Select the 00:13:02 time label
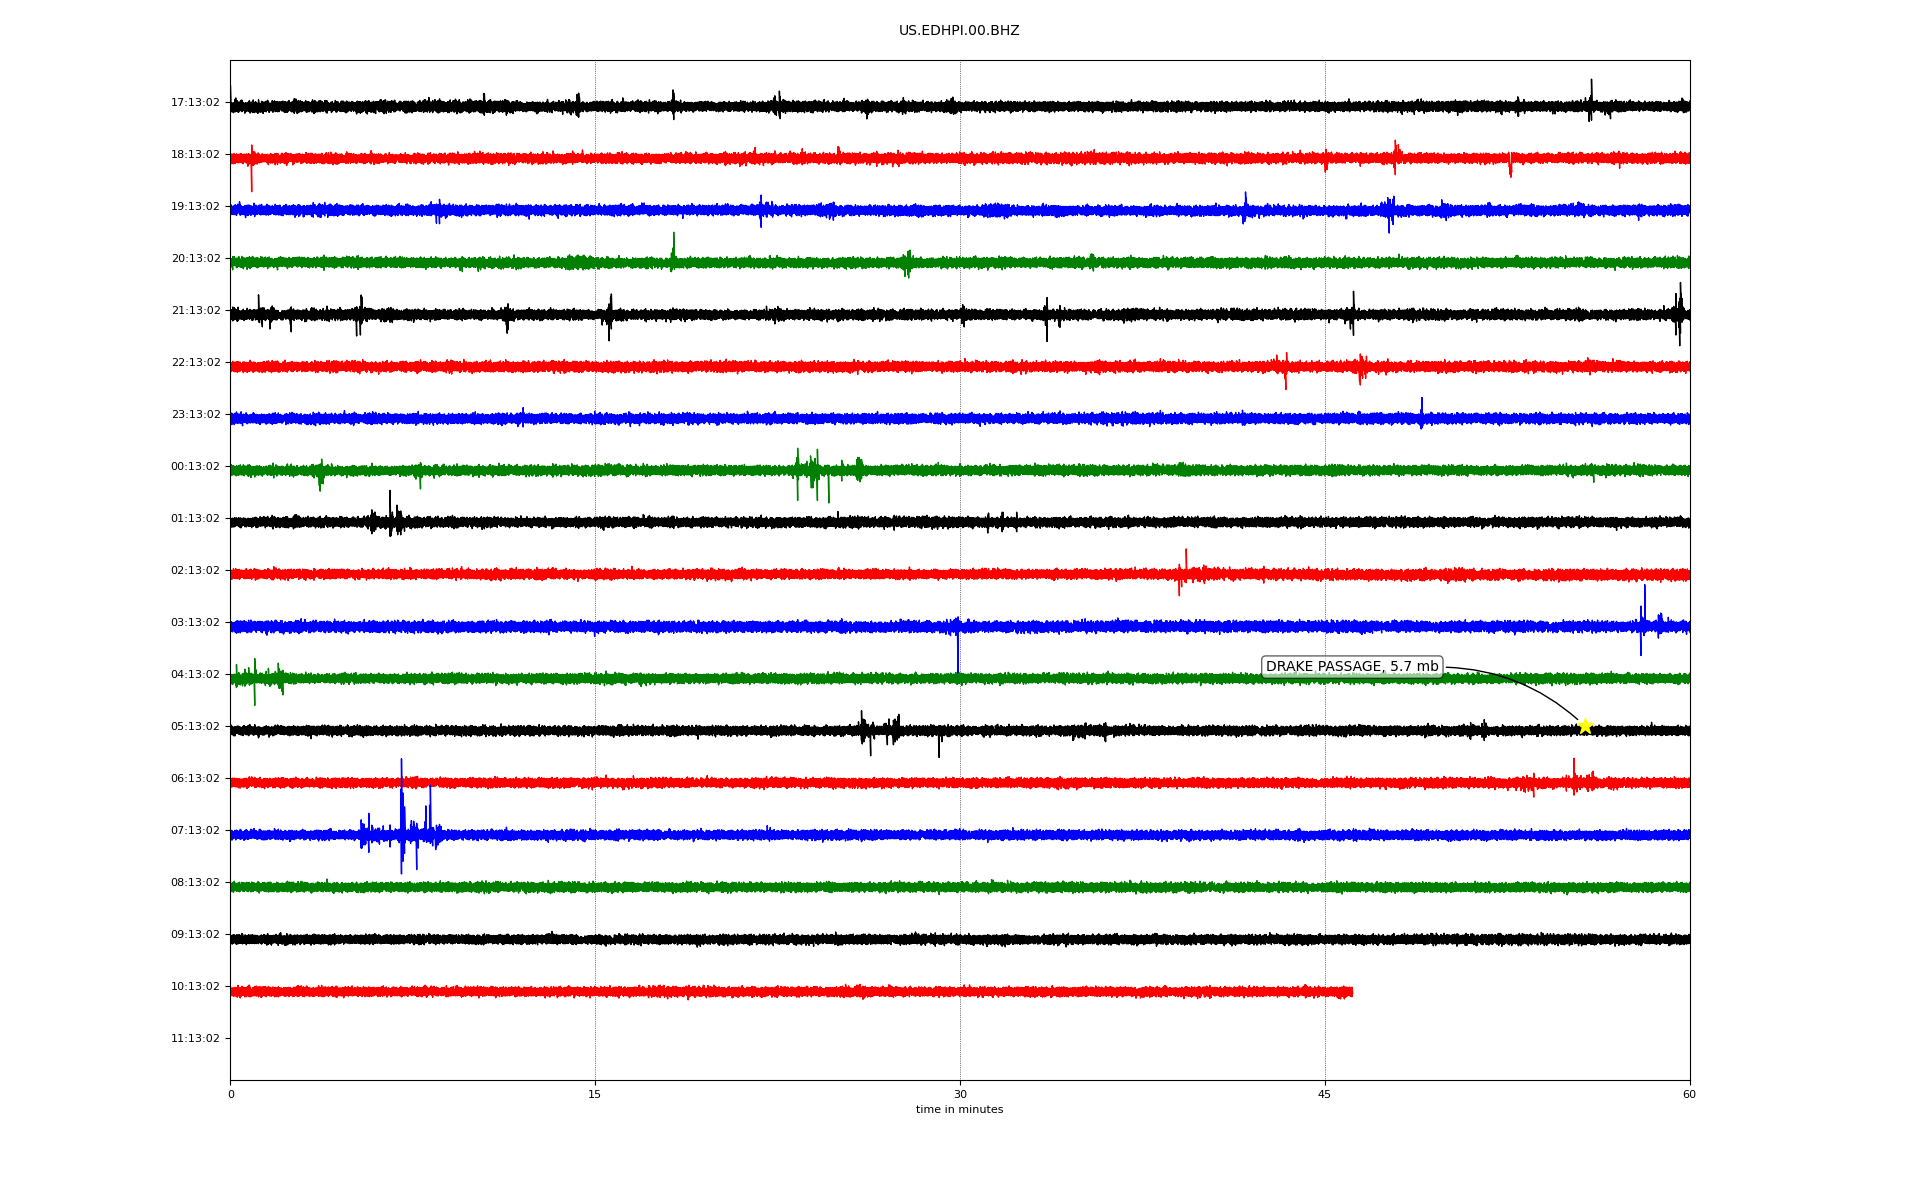This screenshot has height=1200, width=1920. click(x=195, y=466)
